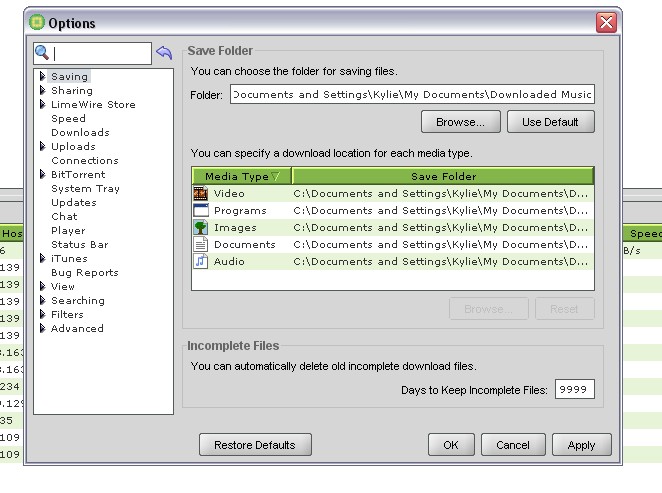Open the System Tray options
Image resolution: width=662 pixels, height=493 pixels.
click(x=85, y=189)
